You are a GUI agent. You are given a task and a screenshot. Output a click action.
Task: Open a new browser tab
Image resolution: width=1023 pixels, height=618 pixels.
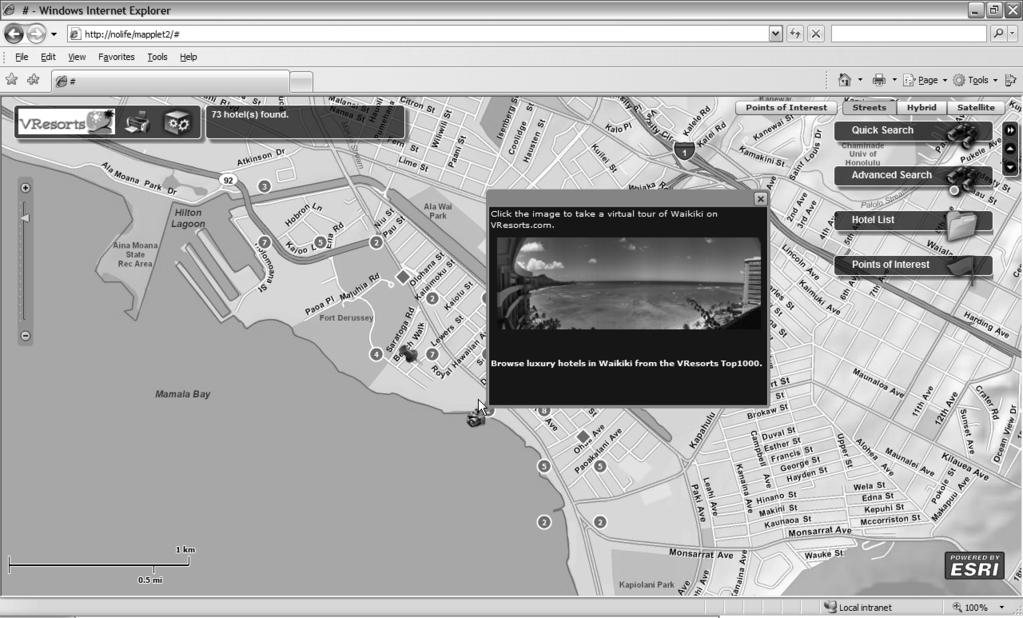point(301,82)
